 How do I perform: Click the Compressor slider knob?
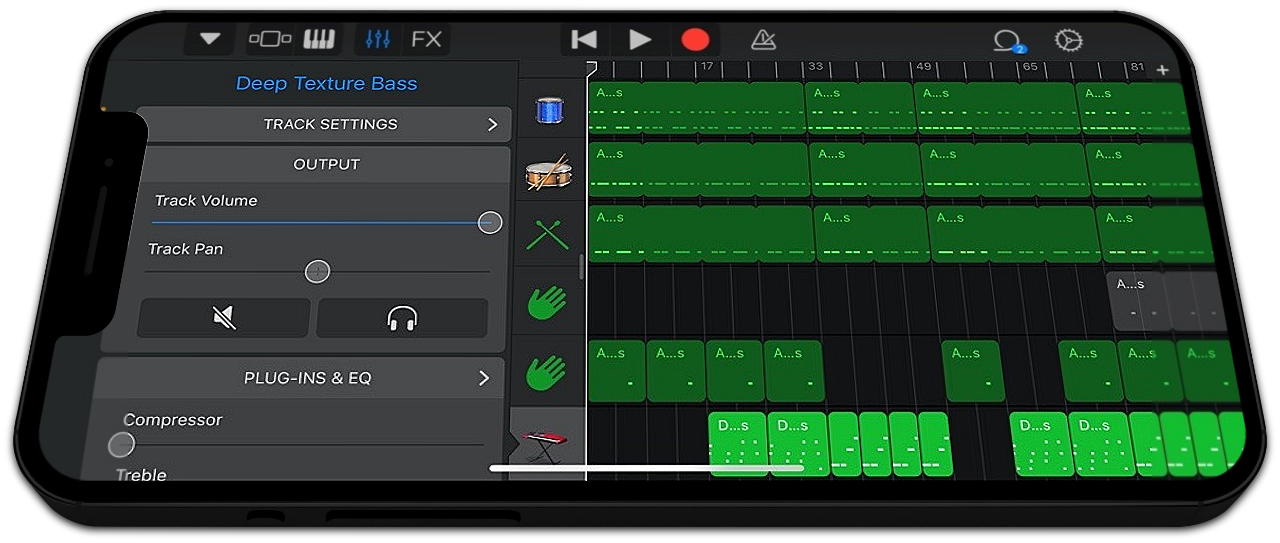121,444
